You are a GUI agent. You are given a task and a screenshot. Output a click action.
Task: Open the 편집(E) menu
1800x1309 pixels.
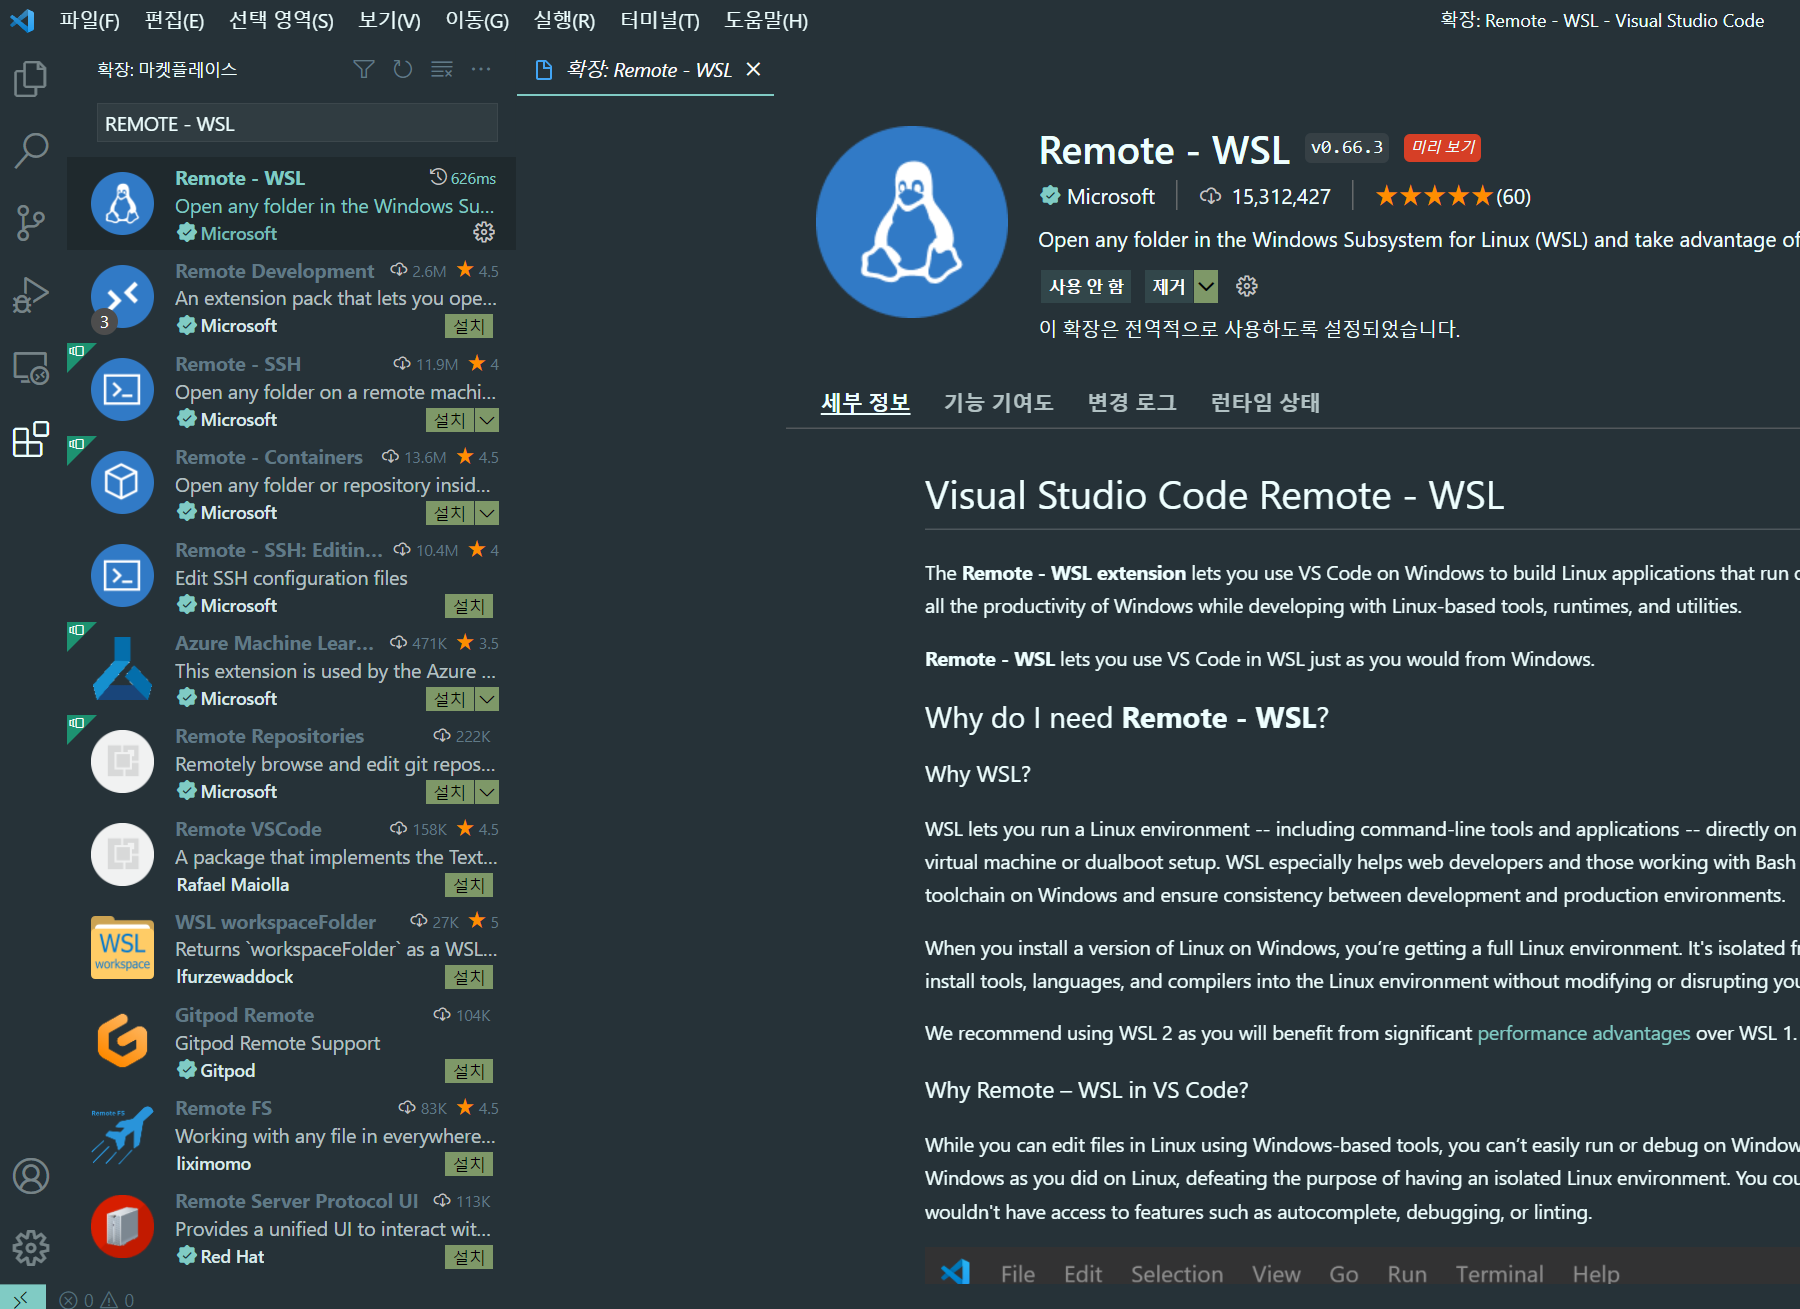(174, 20)
